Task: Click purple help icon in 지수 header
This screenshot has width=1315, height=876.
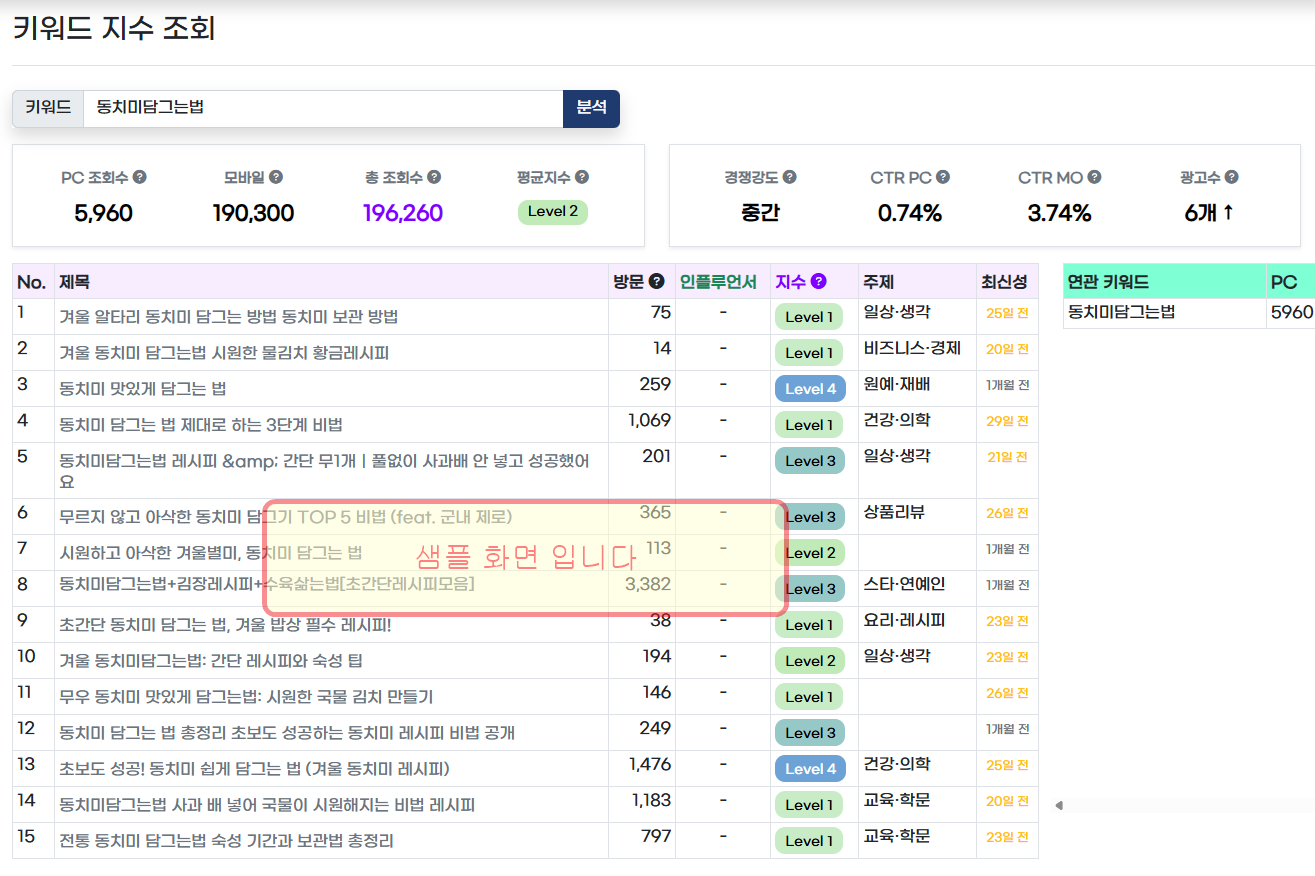Action: click(x=819, y=282)
